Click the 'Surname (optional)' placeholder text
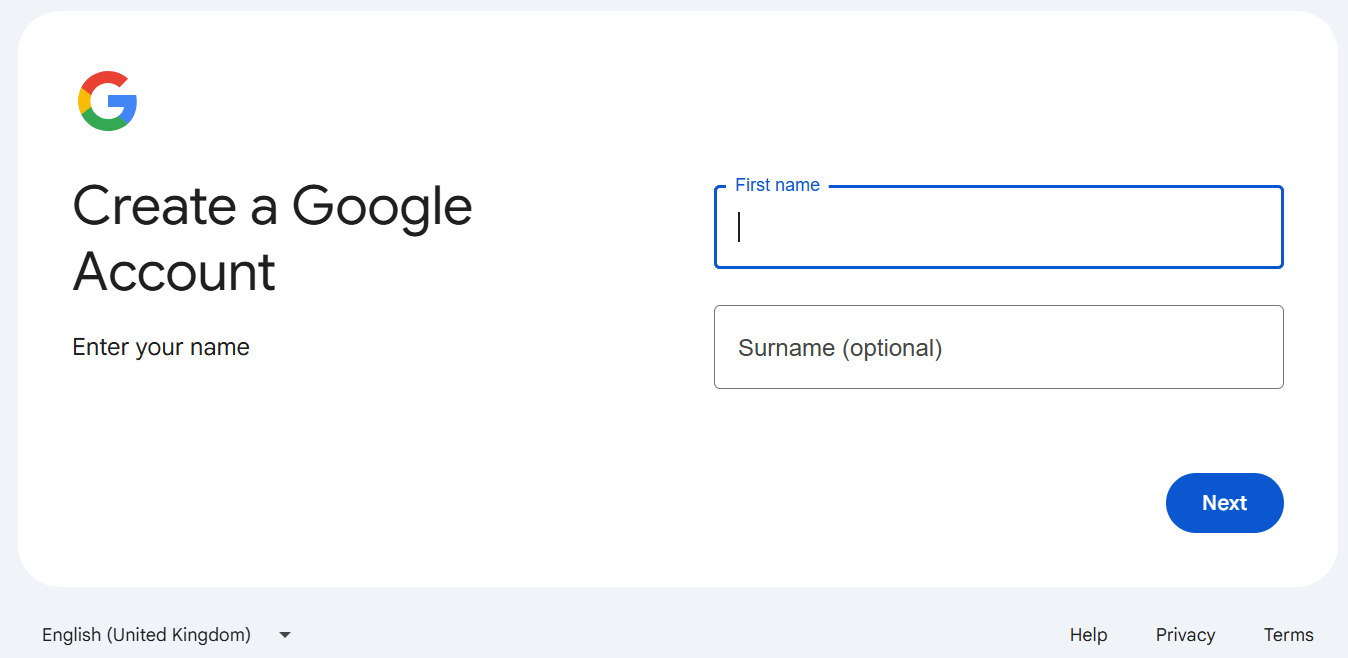 [840, 348]
